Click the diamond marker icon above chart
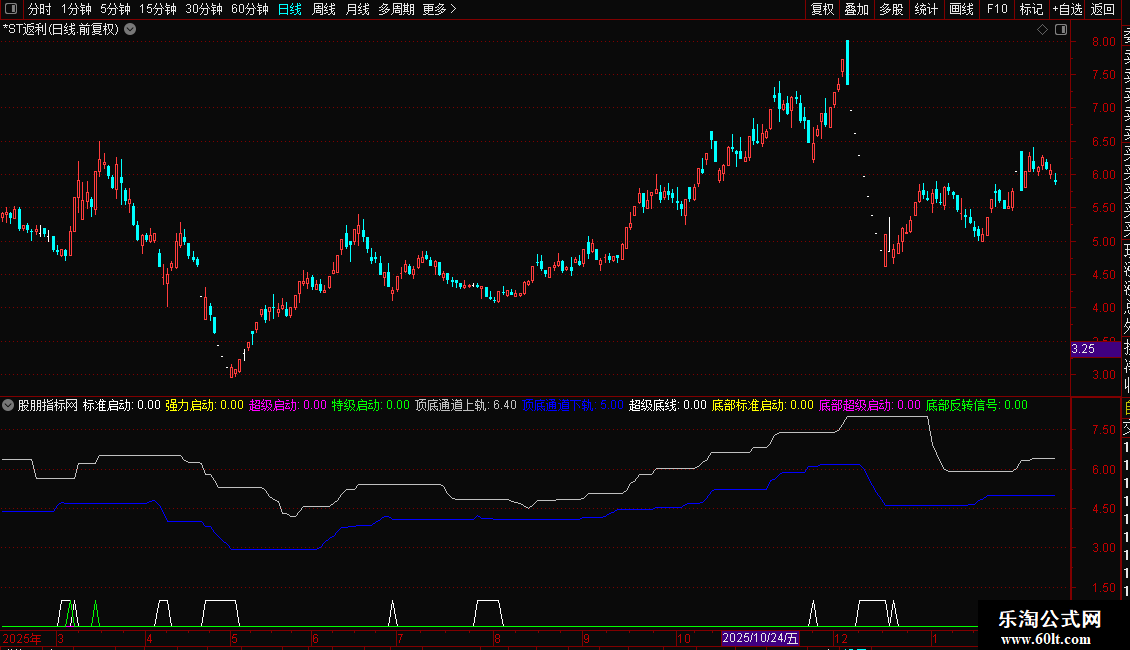1130x650 pixels. click(x=1042, y=30)
